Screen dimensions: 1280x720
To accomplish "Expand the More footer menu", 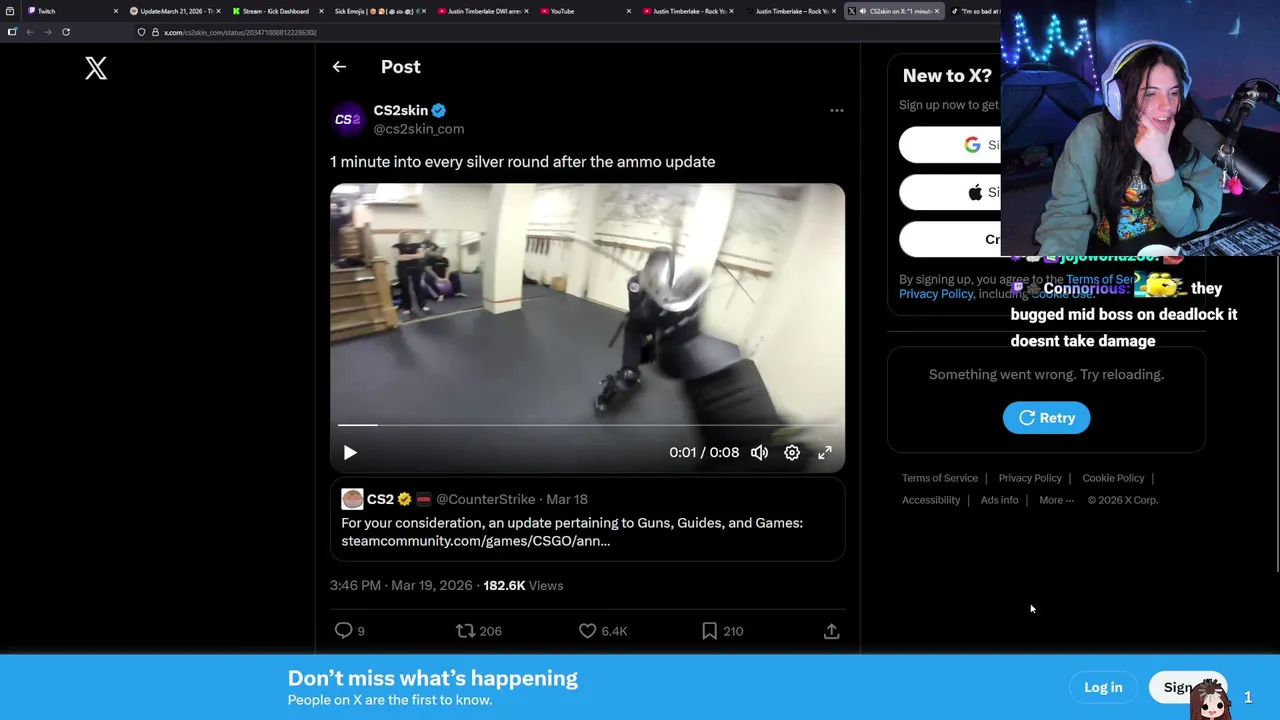I will [x=1056, y=500].
